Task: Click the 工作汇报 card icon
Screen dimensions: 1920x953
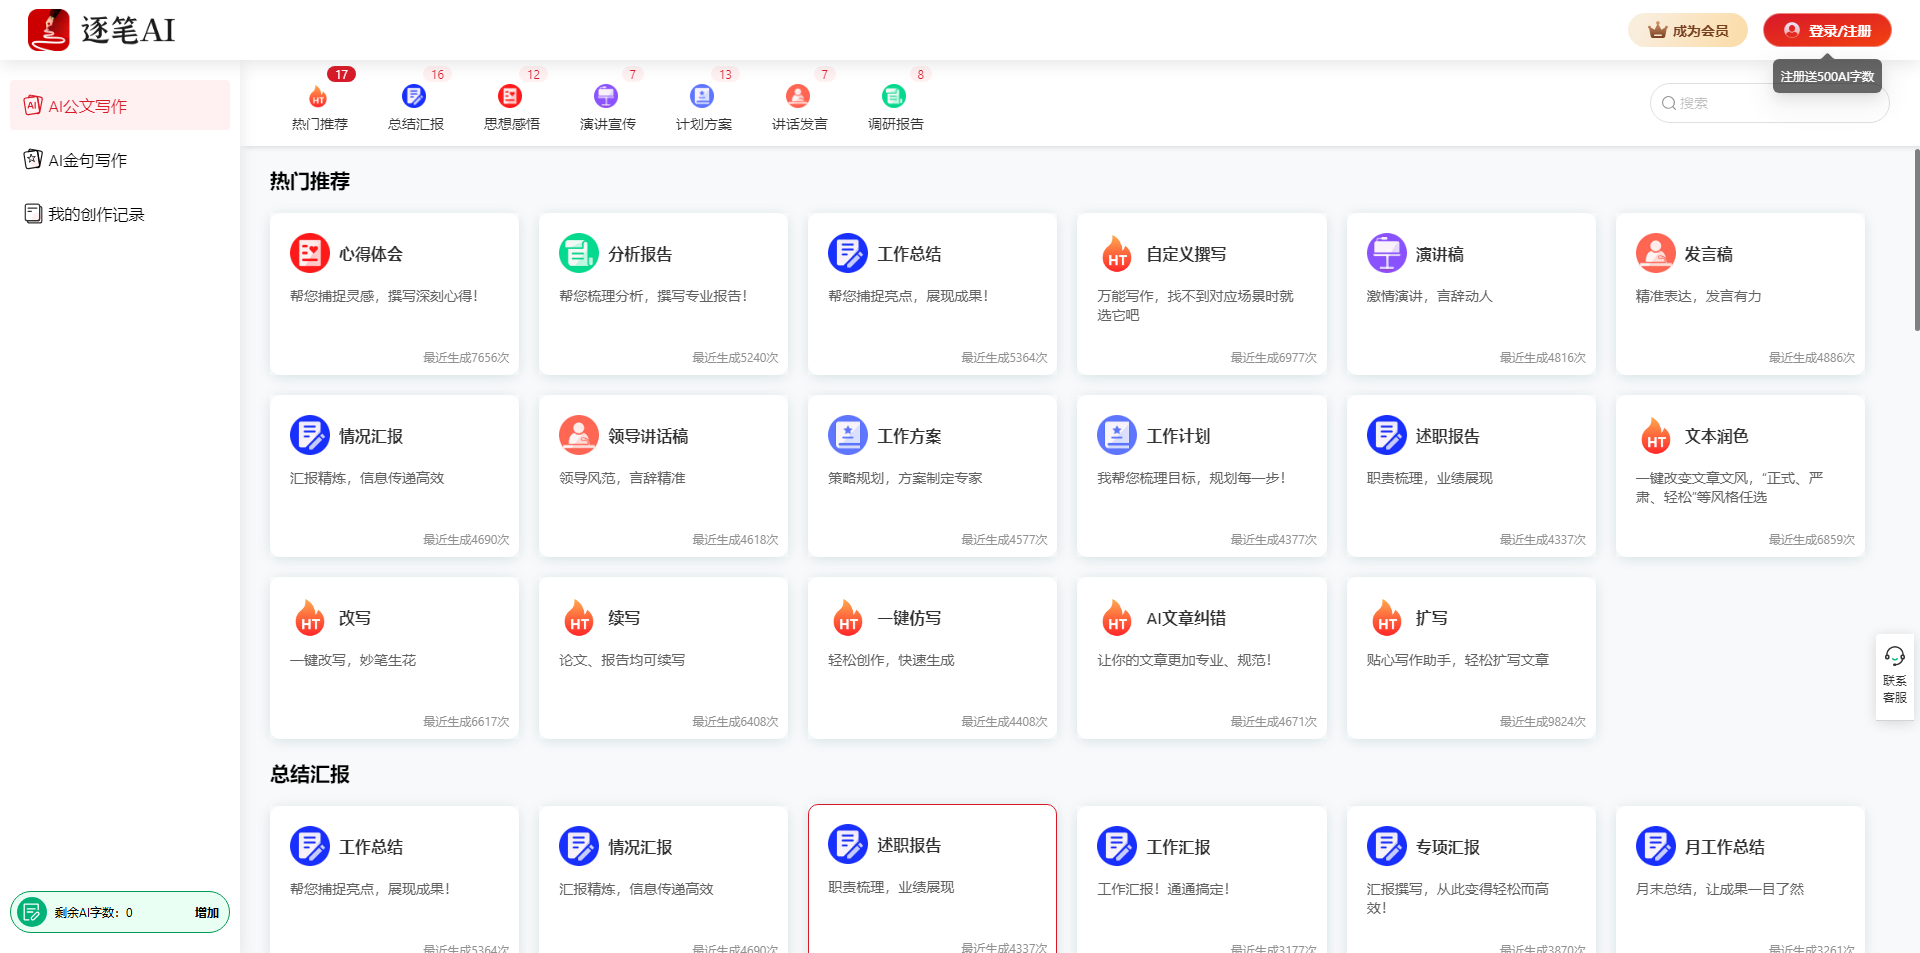Action: (x=1117, y=846)
